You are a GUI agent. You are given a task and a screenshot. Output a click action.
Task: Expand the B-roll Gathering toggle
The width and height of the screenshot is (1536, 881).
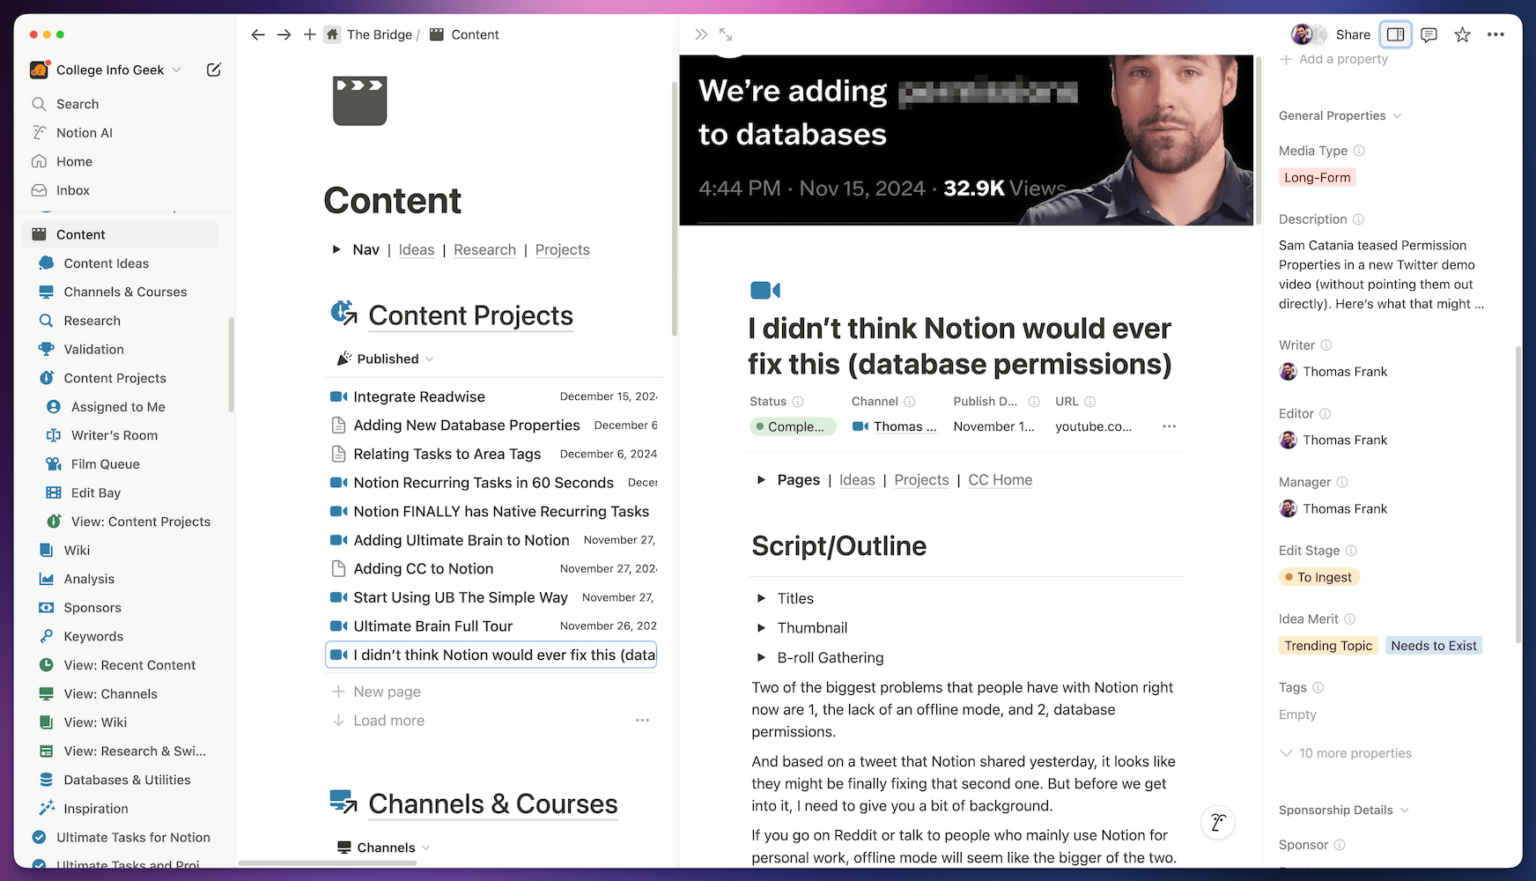760,657
